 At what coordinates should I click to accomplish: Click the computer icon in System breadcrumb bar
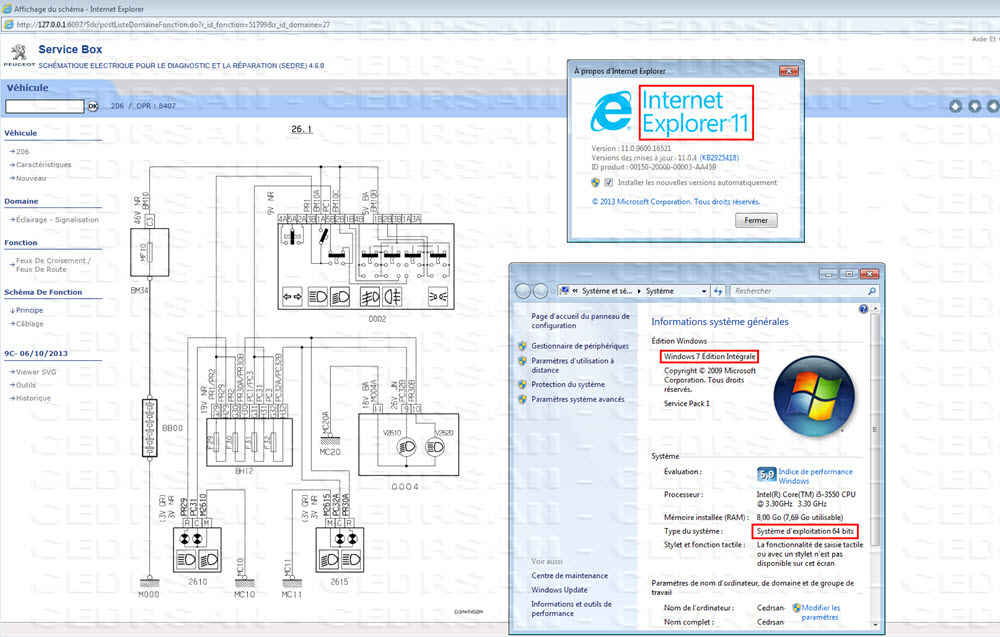pyautogui.click(x=564, y=291)
